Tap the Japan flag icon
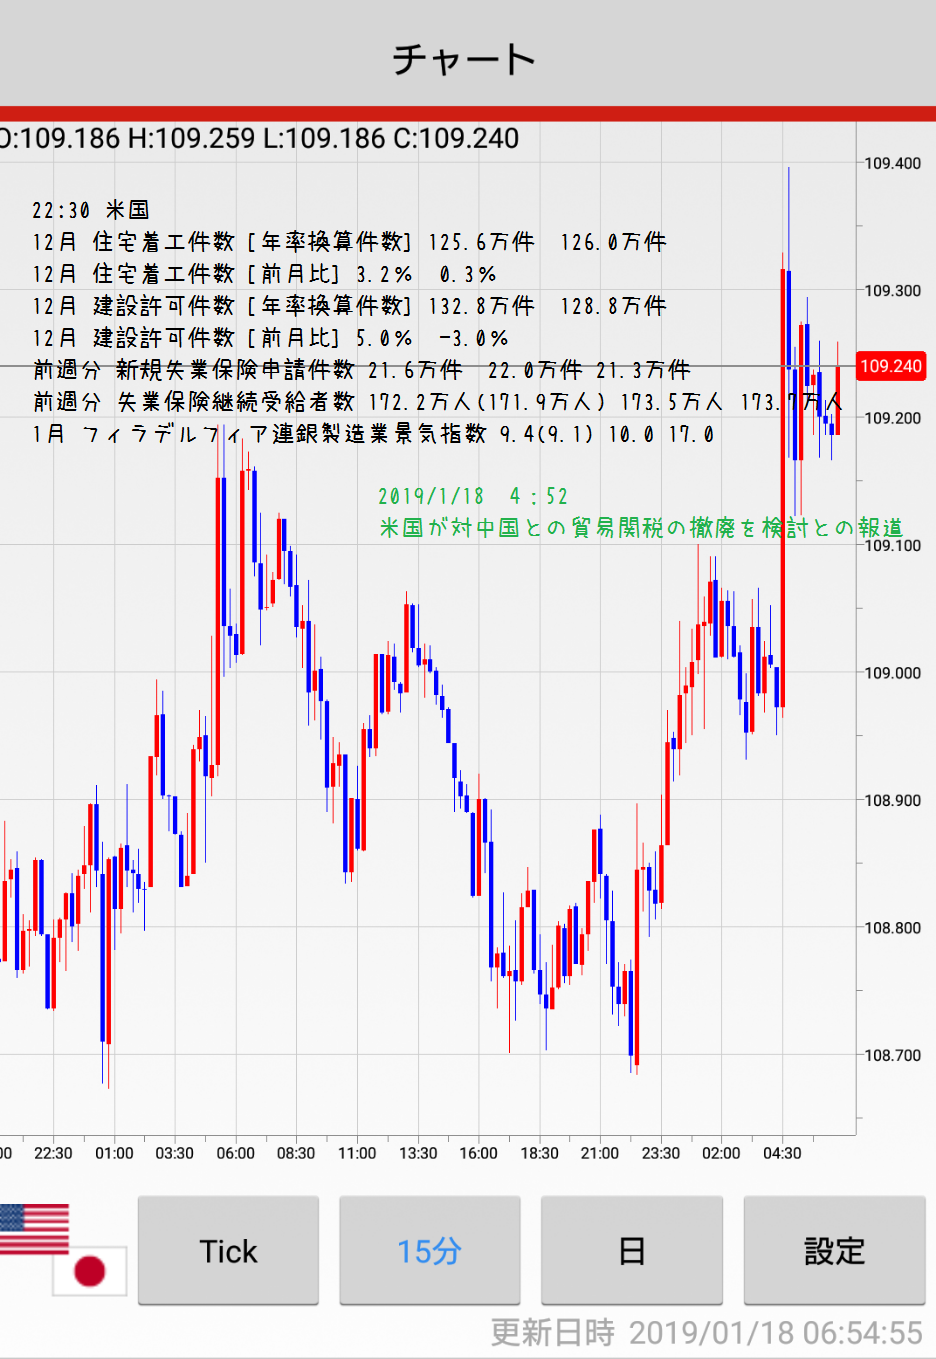Screen dimensions: 936x1359 90,1270
